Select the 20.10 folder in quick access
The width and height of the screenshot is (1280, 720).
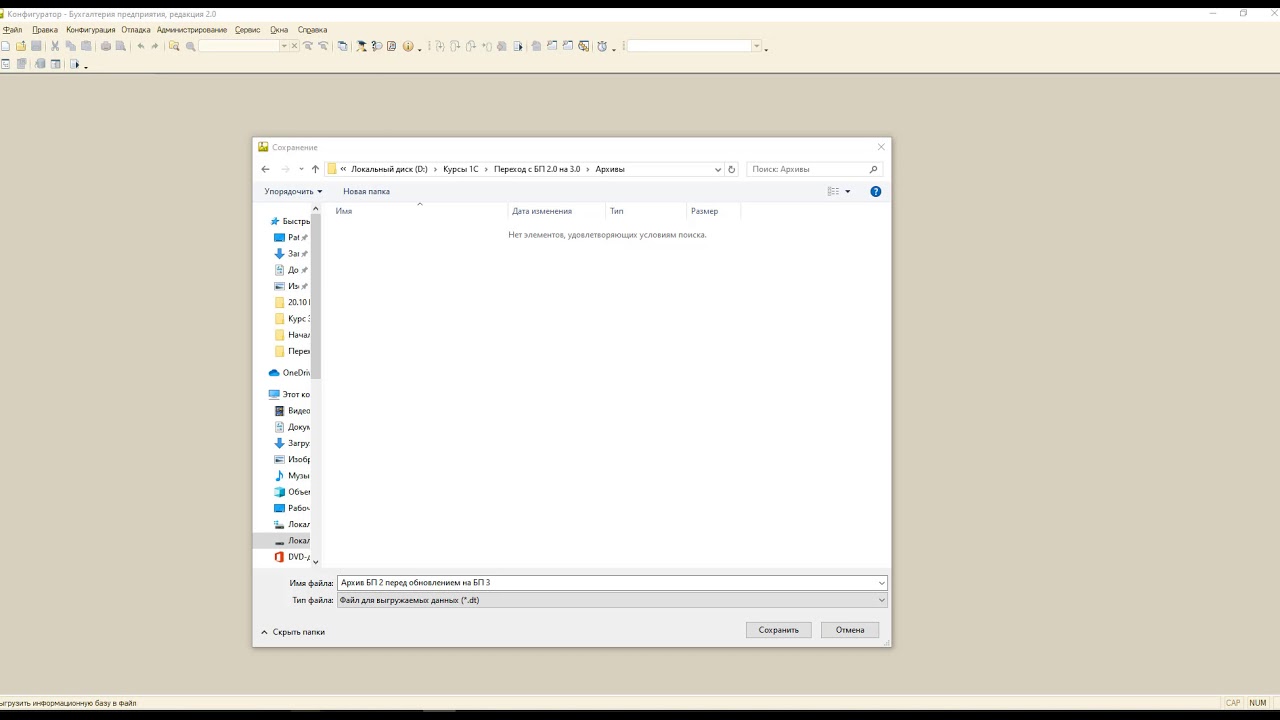(x=293, y=302)
